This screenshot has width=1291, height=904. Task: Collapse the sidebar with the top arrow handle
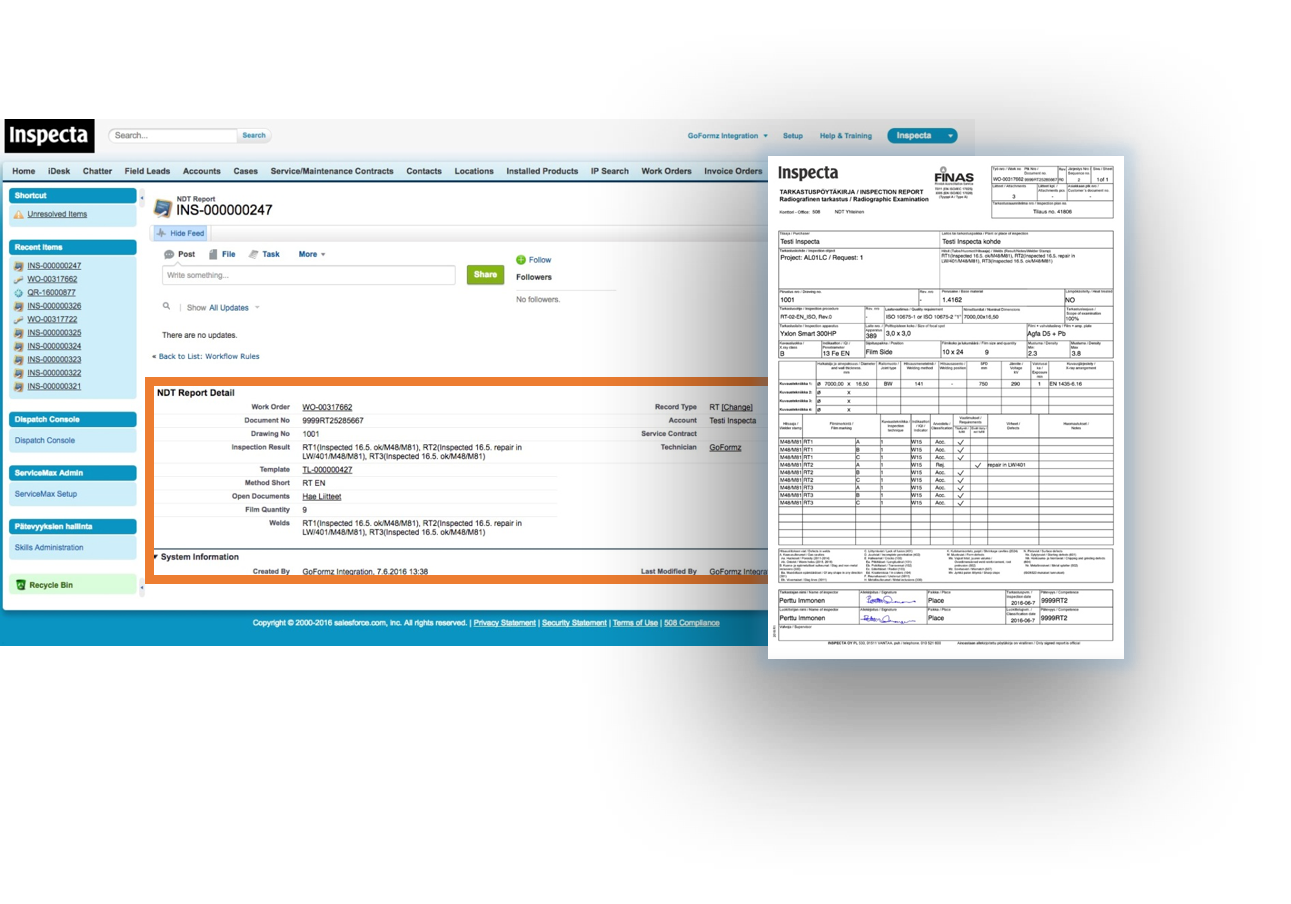(x=141, y=197)
